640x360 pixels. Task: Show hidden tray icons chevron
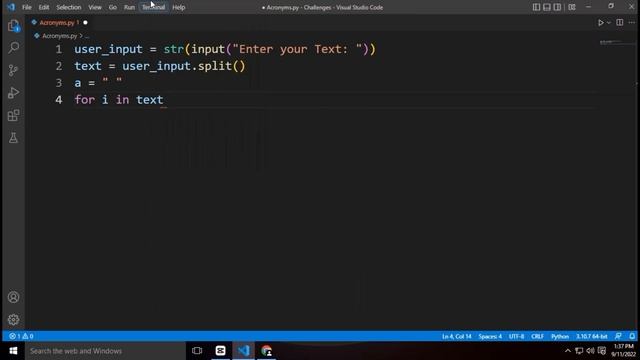568,351
